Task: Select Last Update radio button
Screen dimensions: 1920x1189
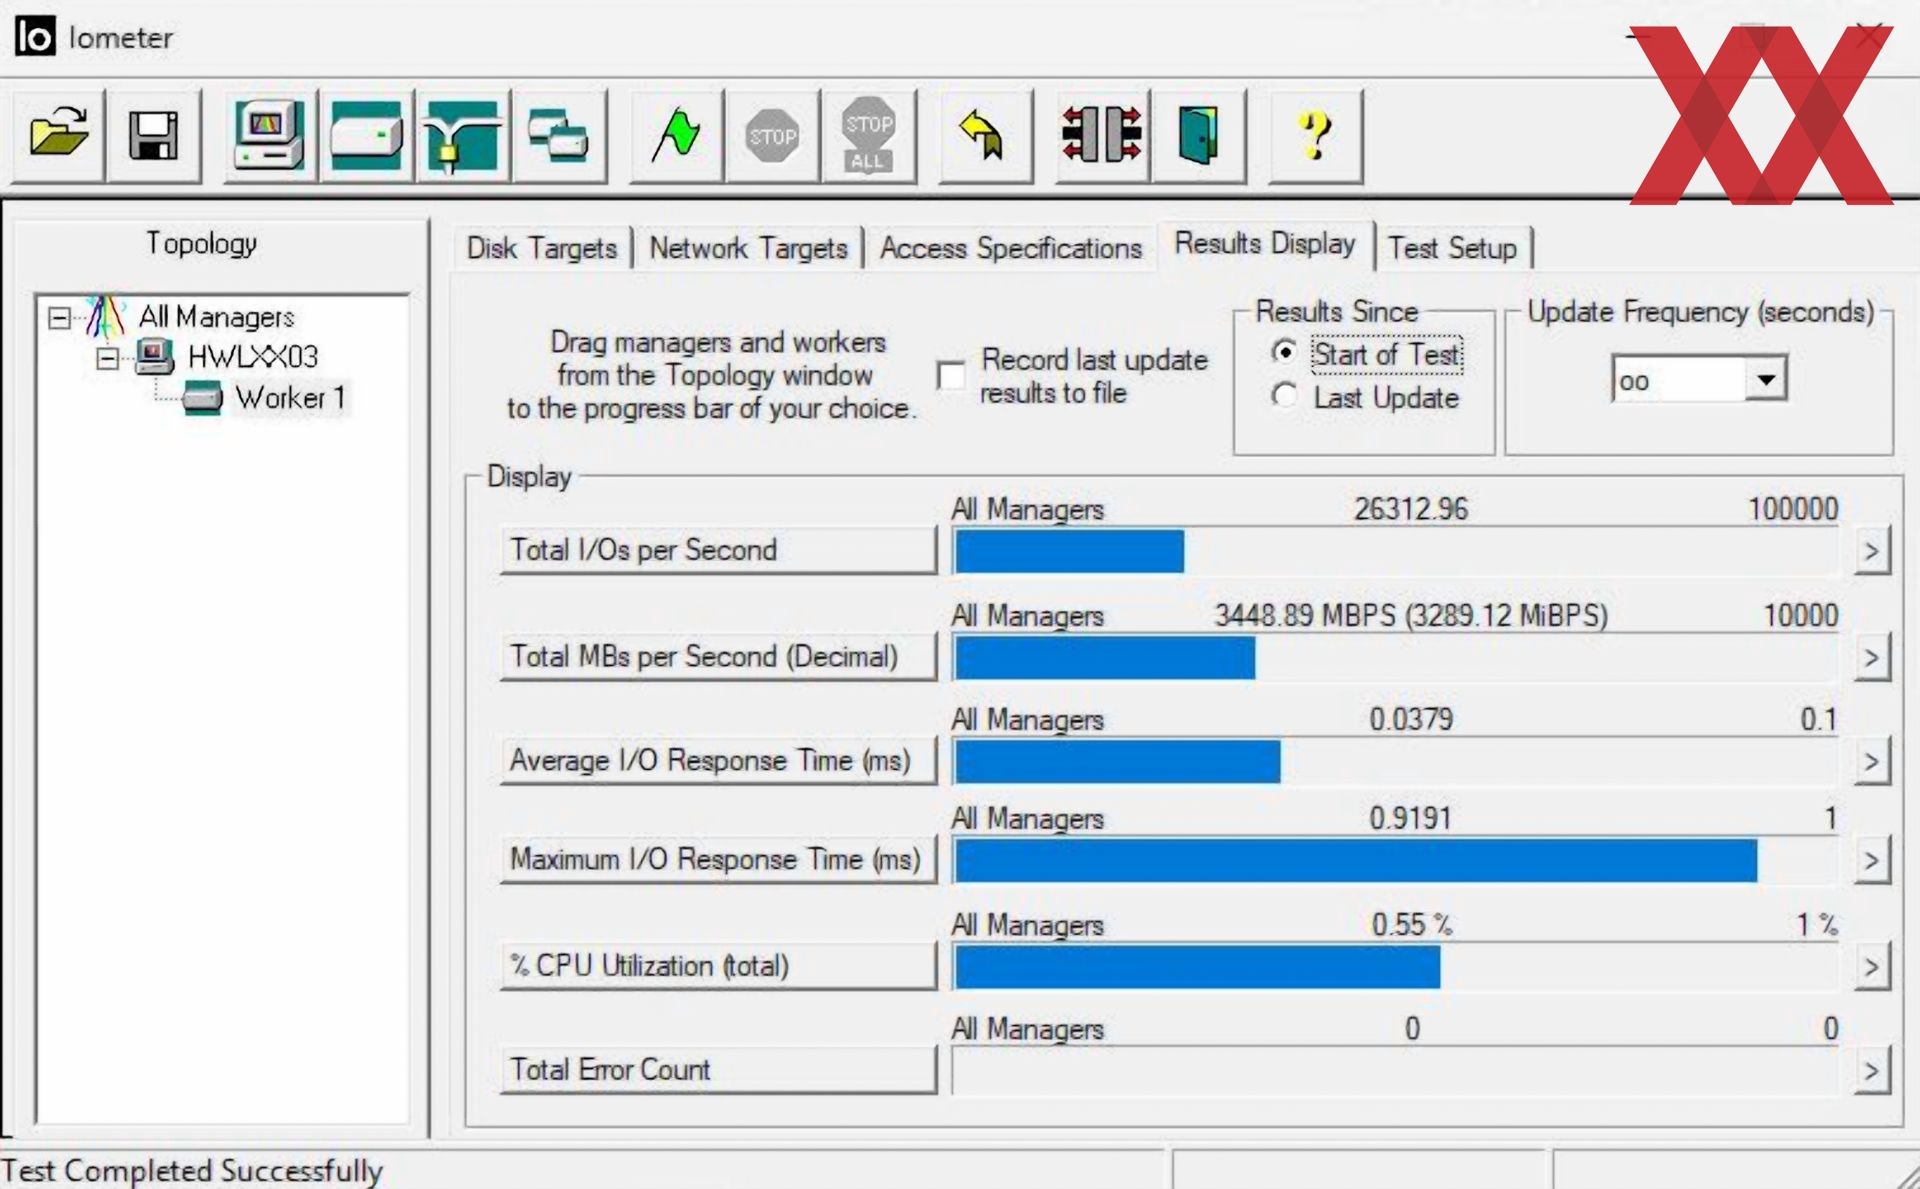Action: [x=1285, y=397]
